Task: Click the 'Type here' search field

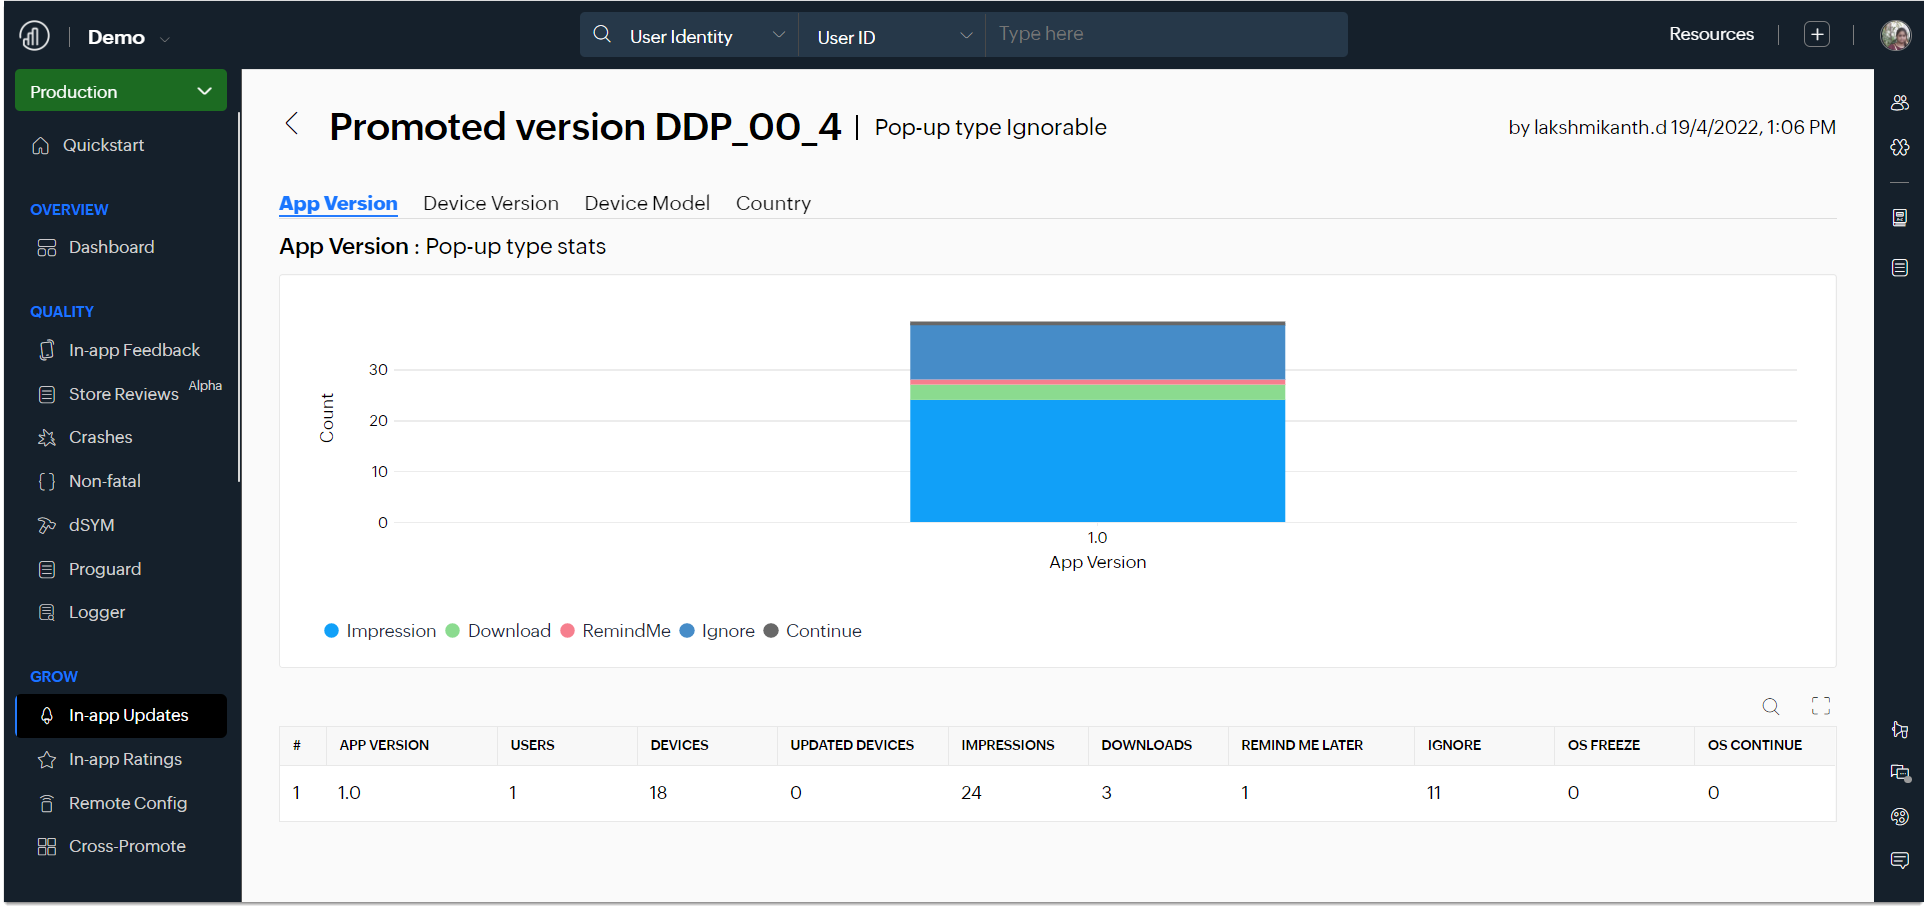Action: point(1166,34)
